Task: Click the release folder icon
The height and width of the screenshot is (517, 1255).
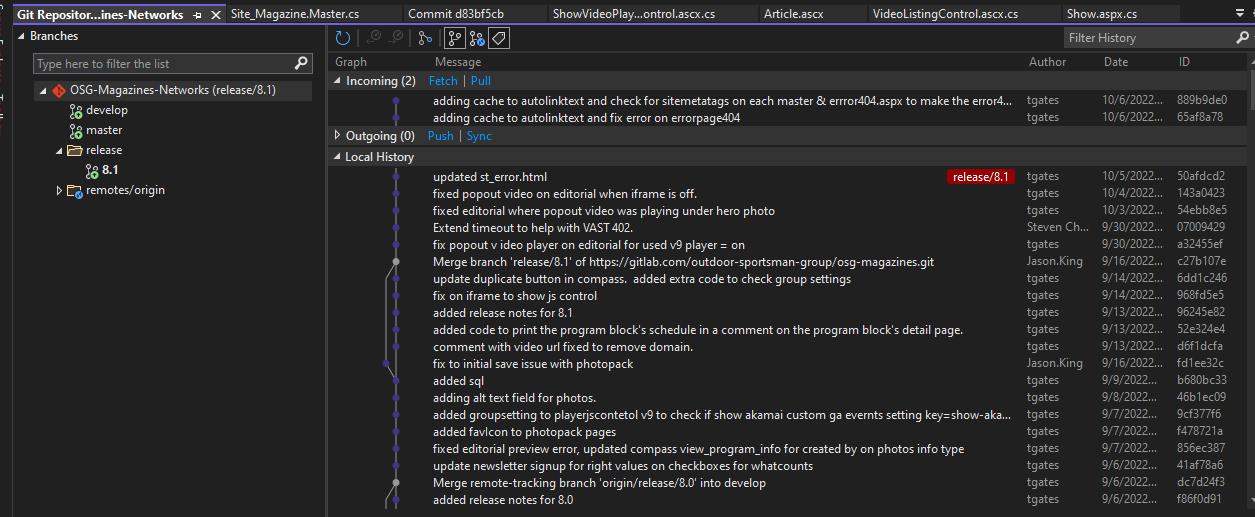Action: click(x=75, y=151)
